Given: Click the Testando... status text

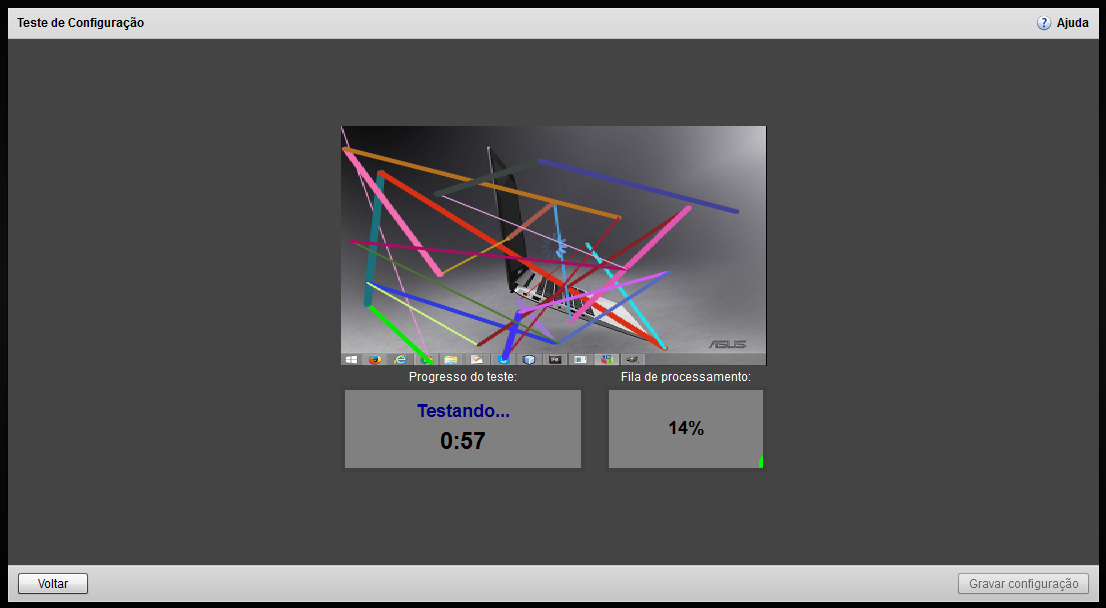Looking at the screenshot, I should coord(463,411).
